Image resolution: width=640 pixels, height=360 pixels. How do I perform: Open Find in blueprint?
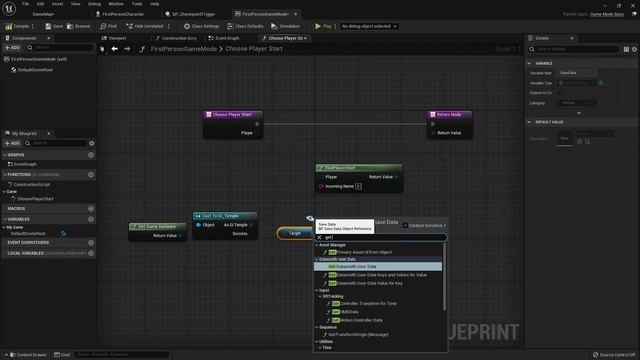108,26
